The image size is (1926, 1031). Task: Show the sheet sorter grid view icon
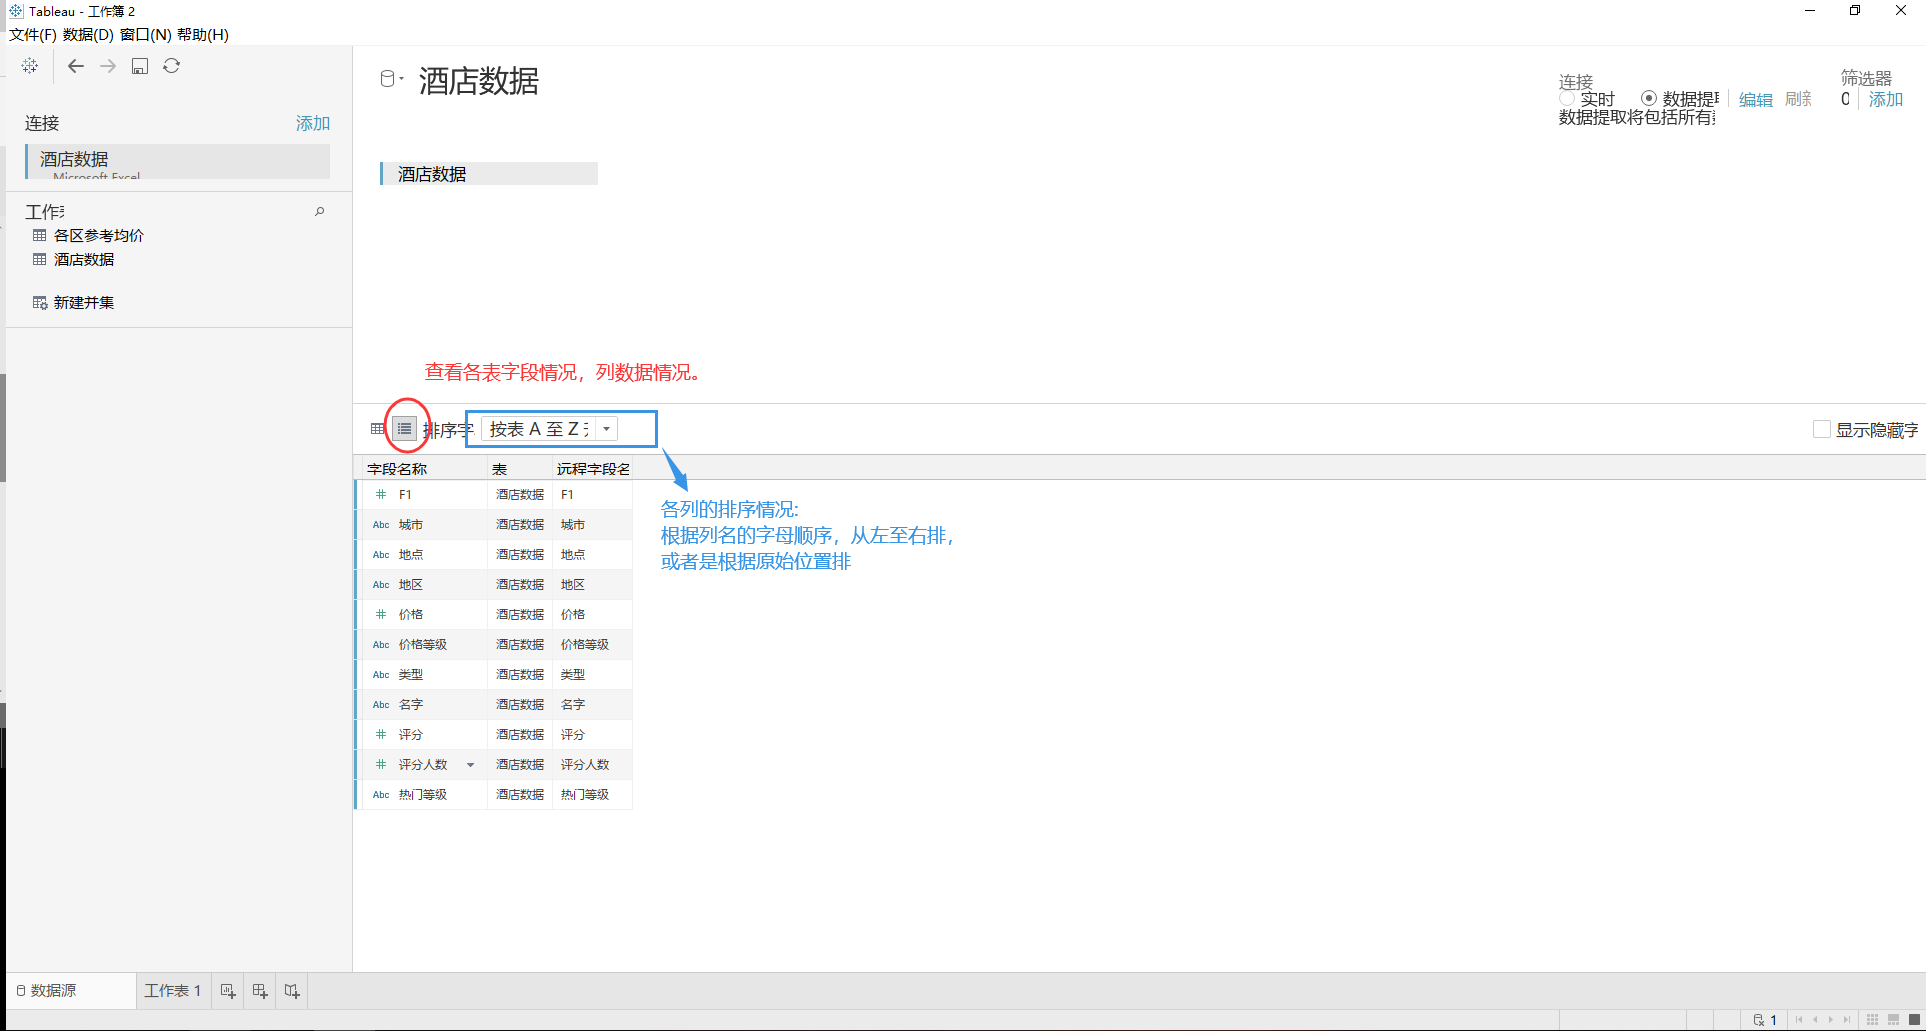1873,1020
